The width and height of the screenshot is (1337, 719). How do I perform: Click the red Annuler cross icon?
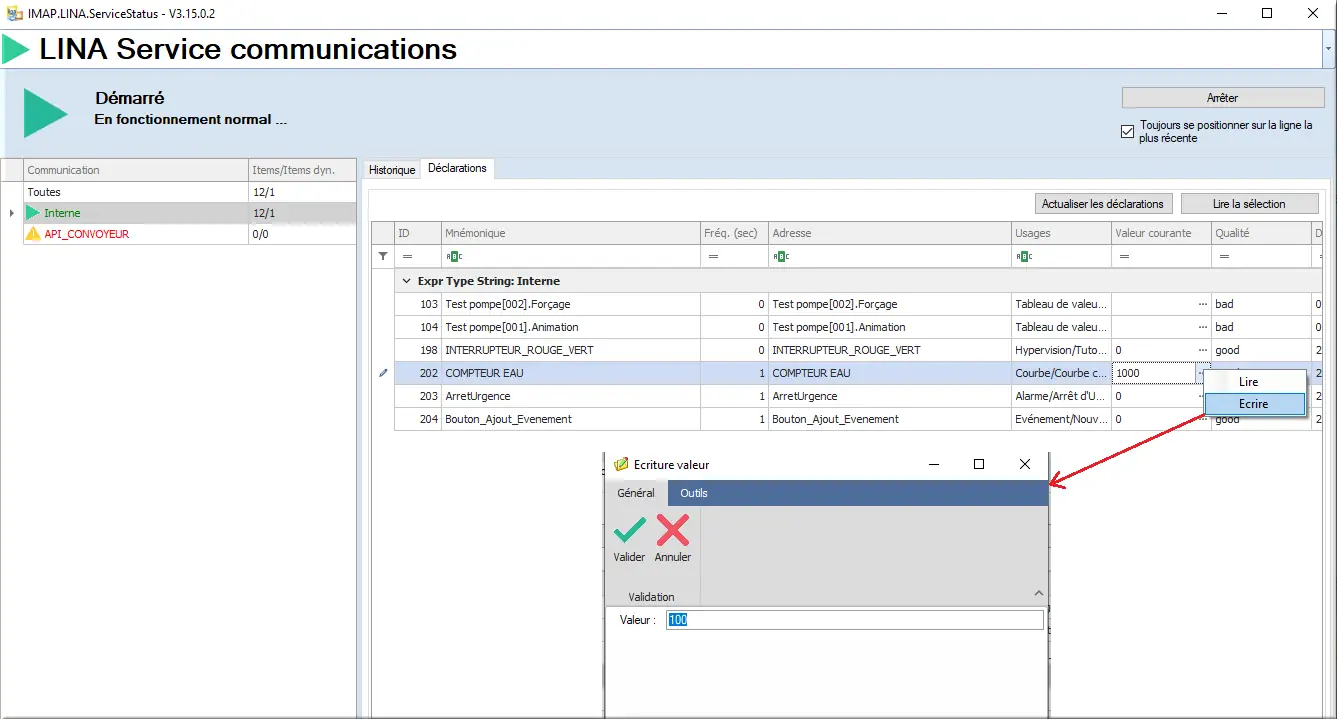click(673, 530)
